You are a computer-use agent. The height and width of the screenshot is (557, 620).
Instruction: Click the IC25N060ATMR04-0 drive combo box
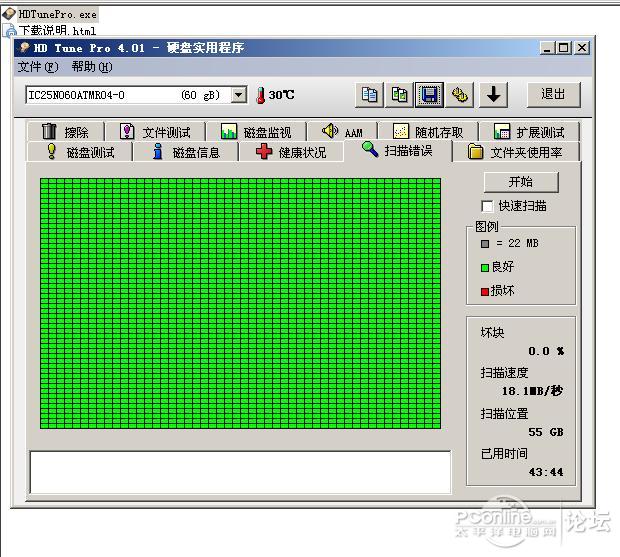point(136,95)
